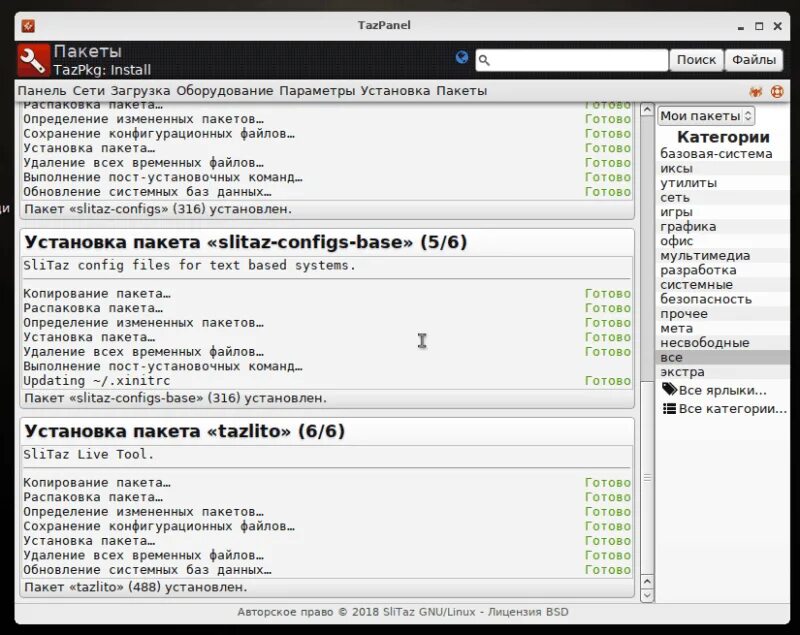Click the globe icon beside search field

tap(462, 57)
